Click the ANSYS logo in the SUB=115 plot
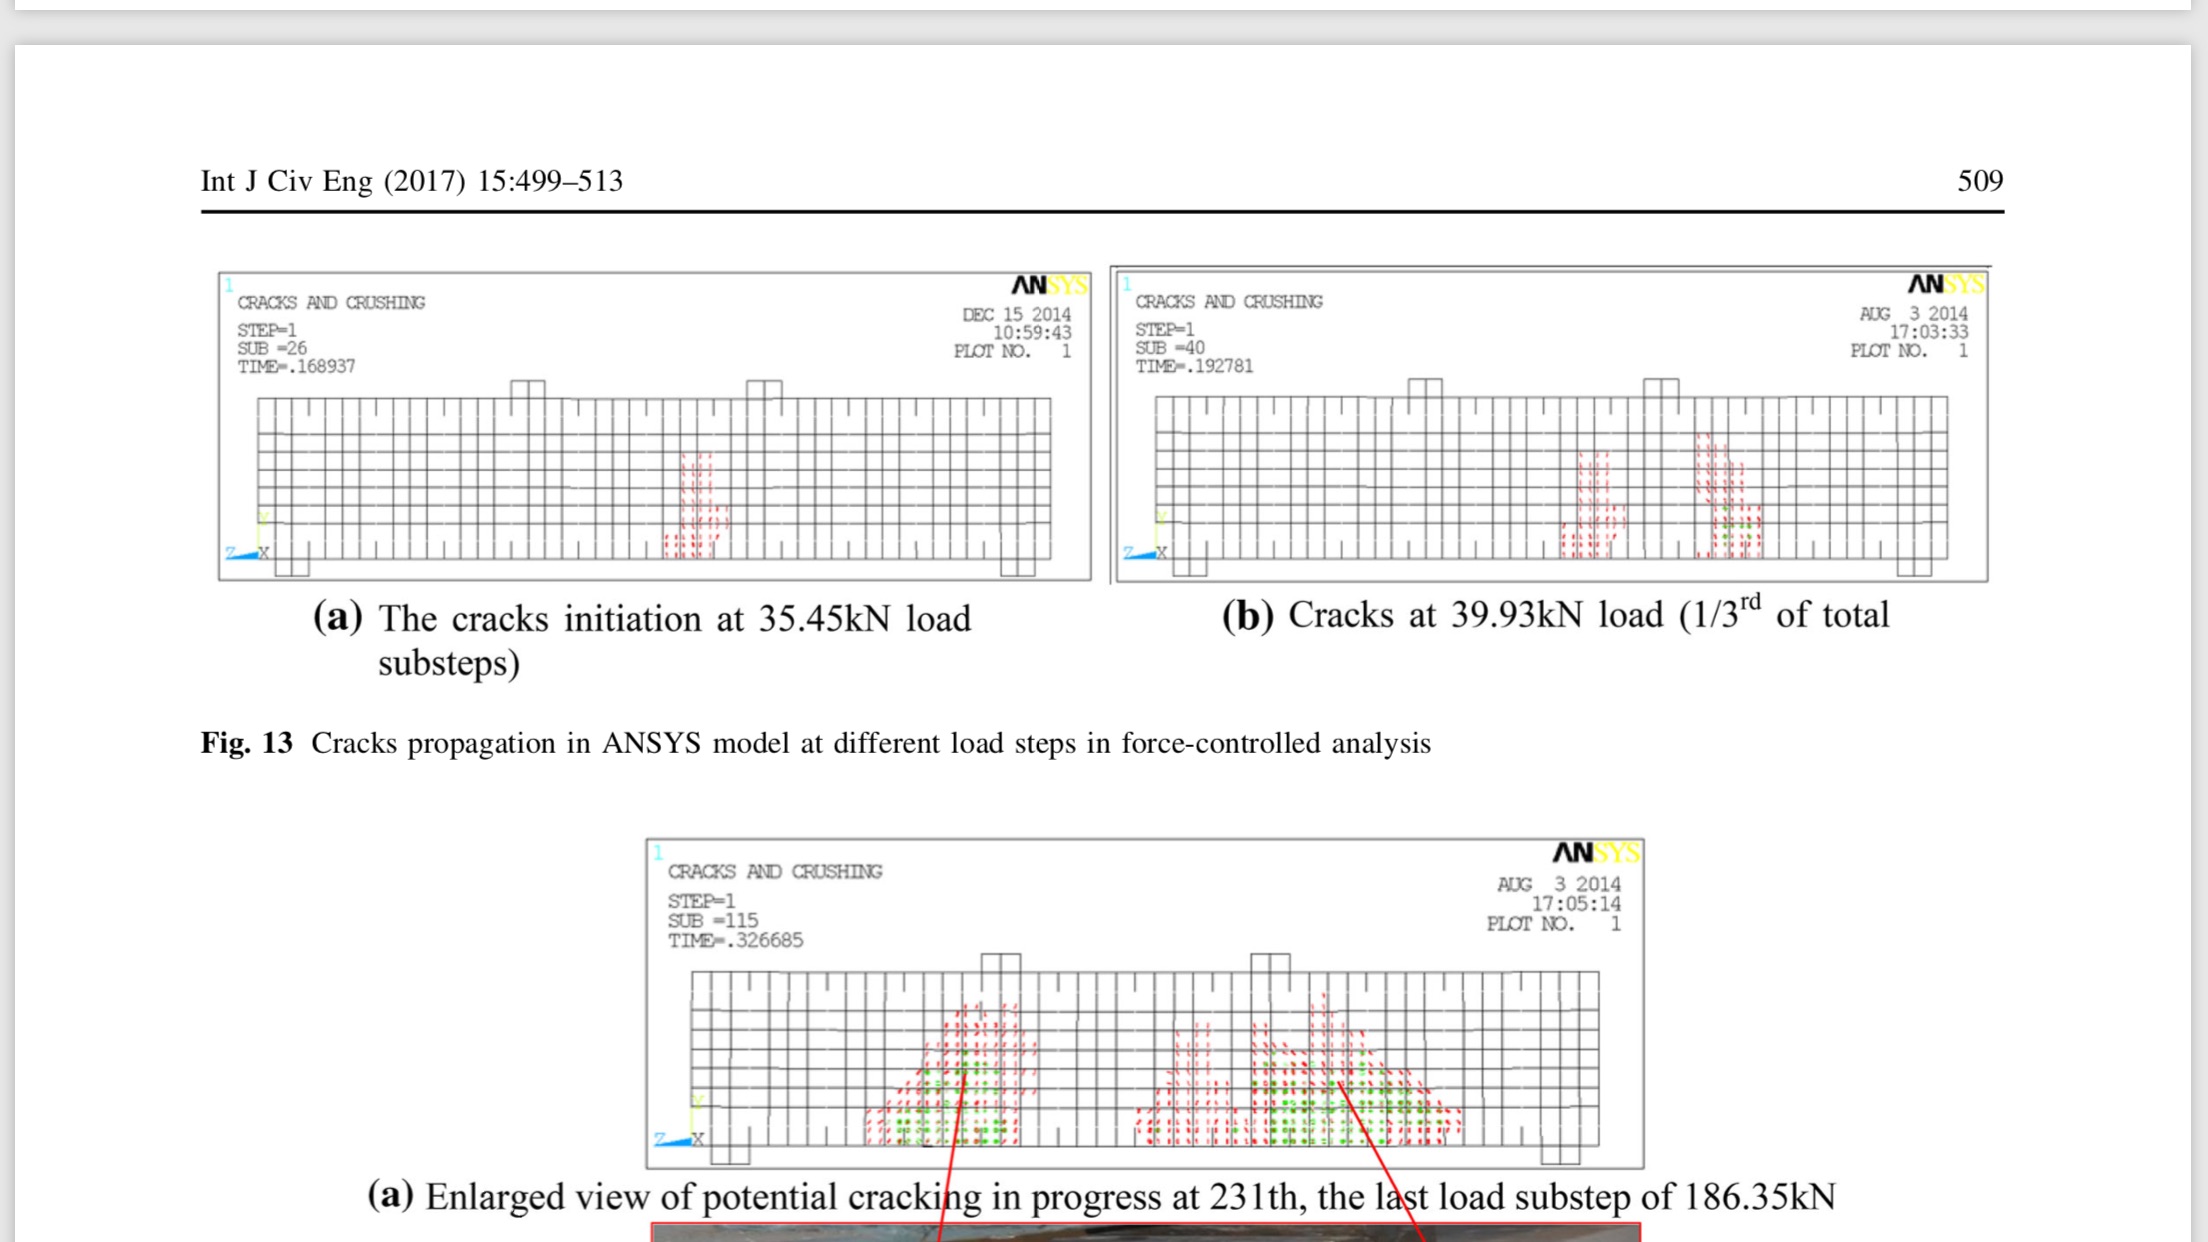This screenshot has height=1242, width=2208. [1594, 853]
